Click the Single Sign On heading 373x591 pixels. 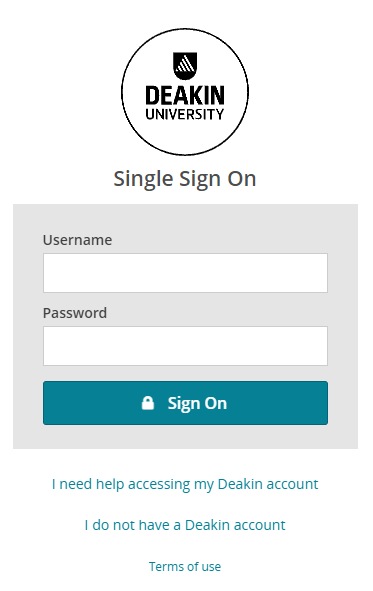click(185, 178)
